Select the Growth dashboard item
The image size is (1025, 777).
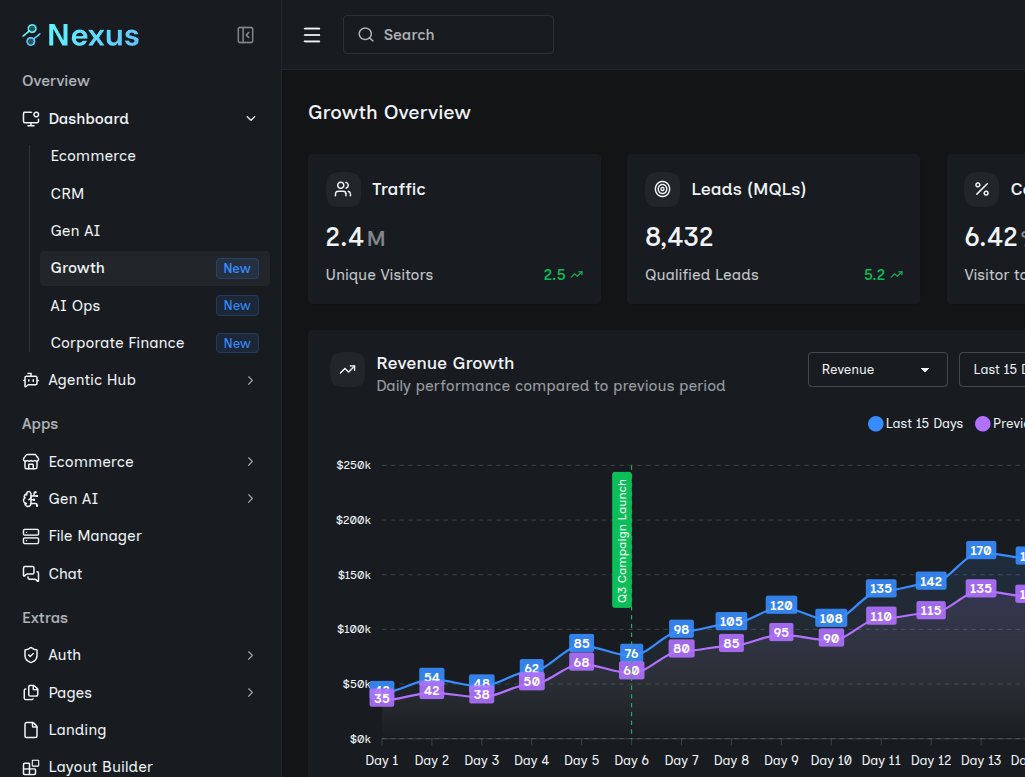click(155, 269)
